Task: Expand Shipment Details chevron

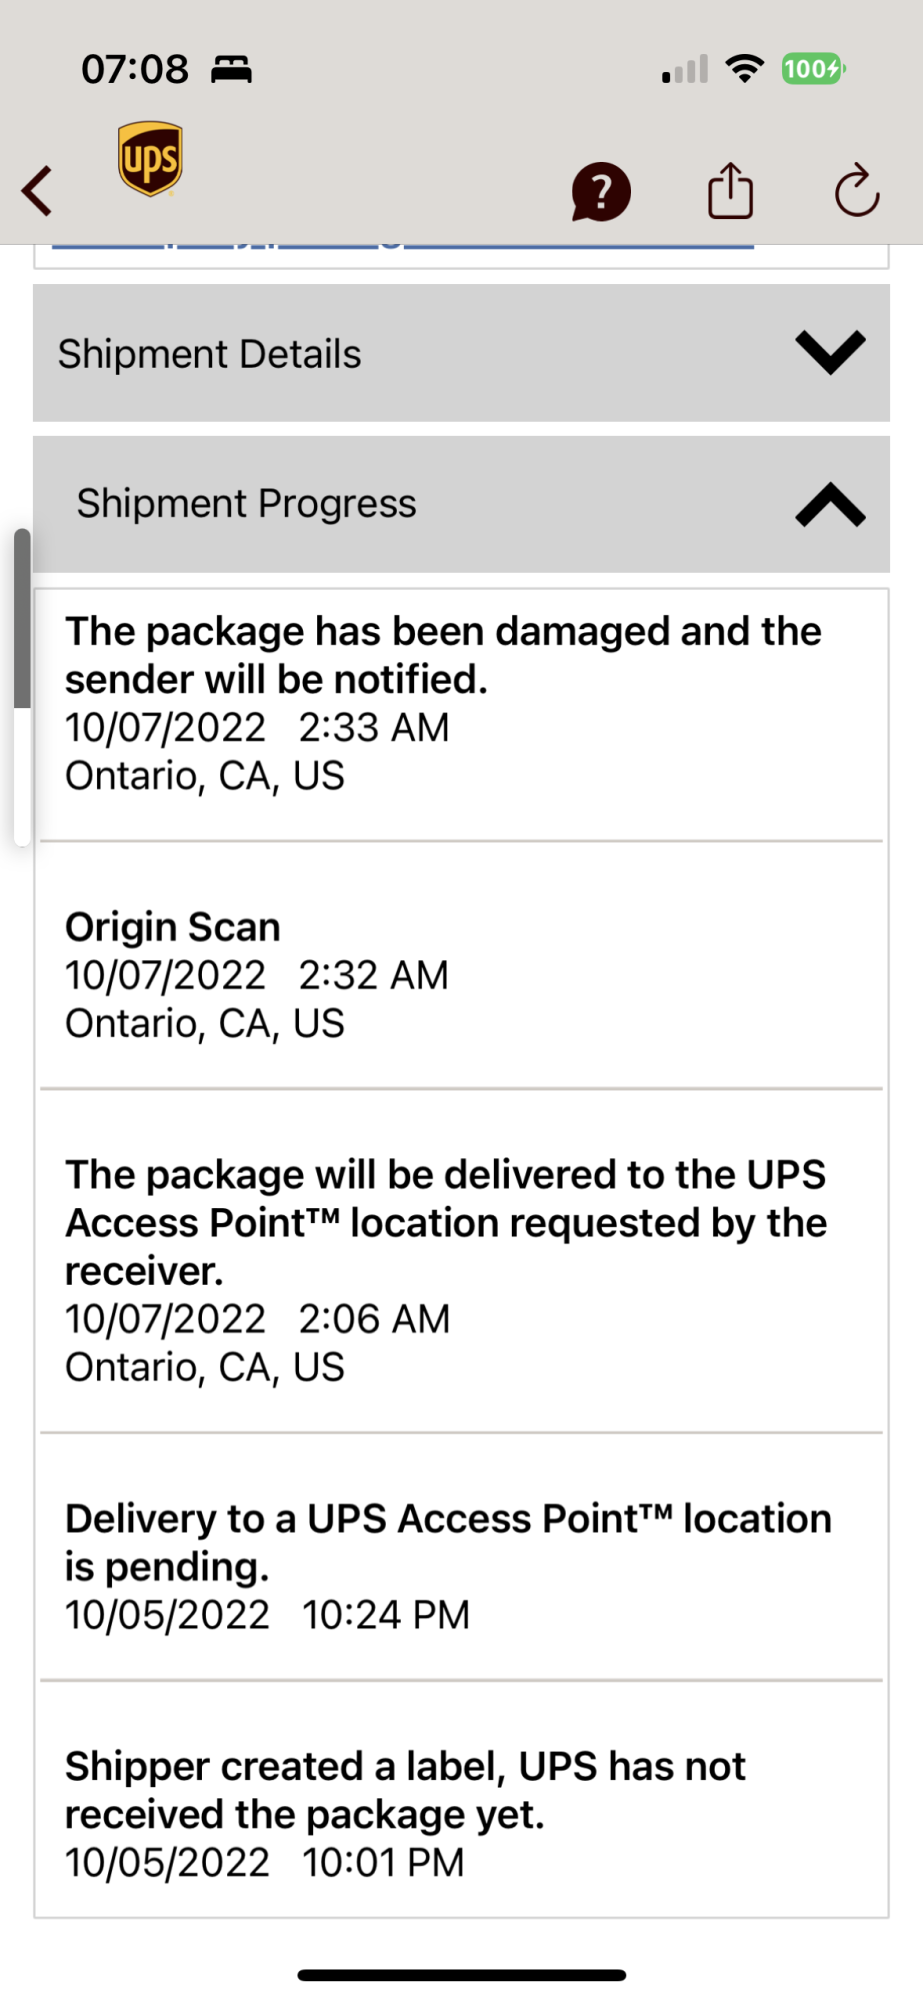Action: 829,352
